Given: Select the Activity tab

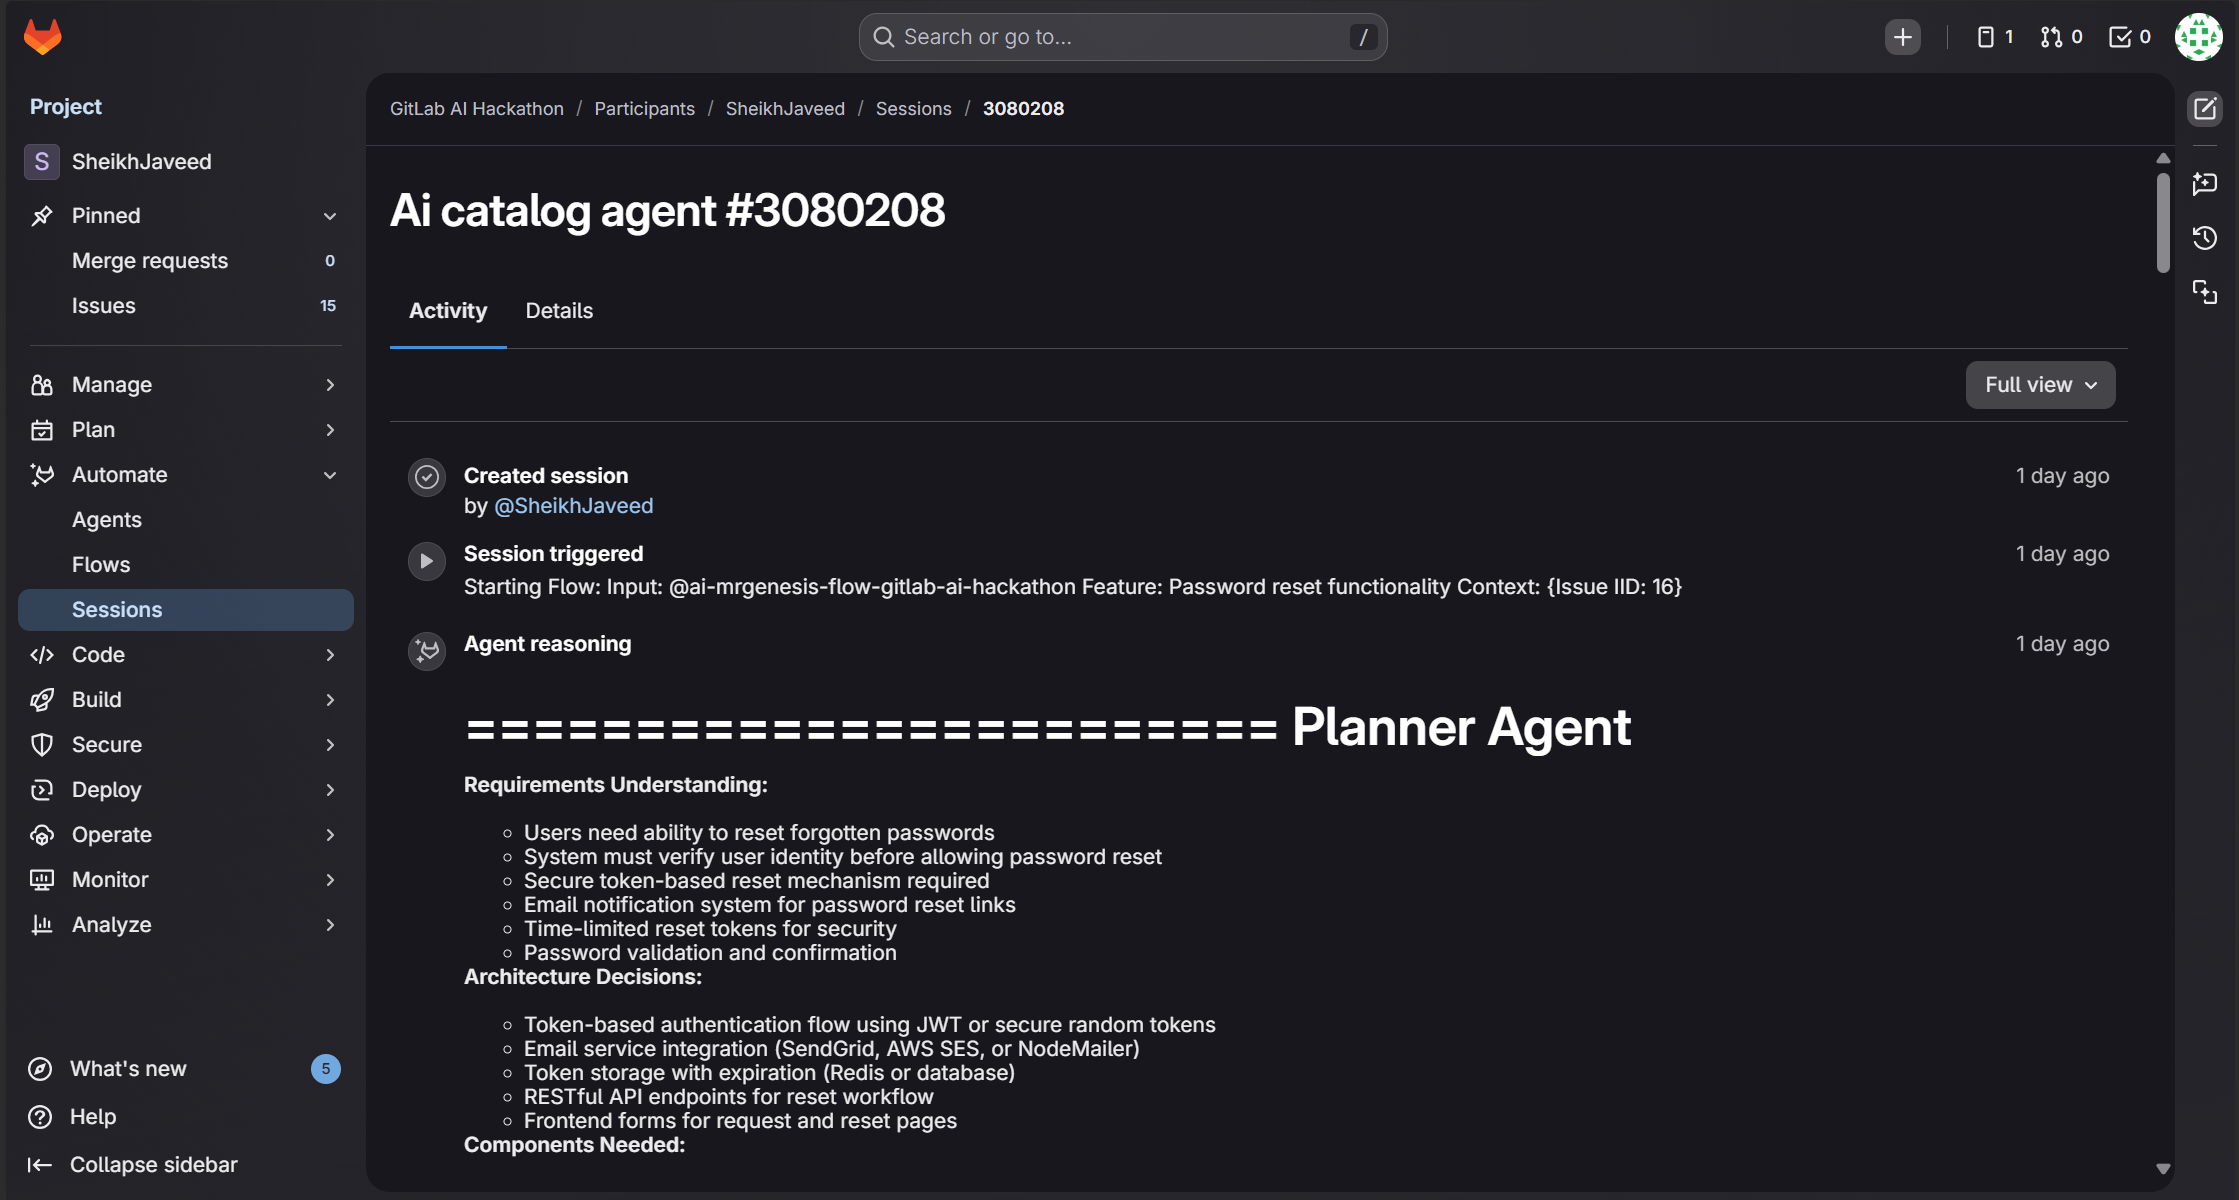Looking at the screenshot, I should click(x=448, y=311).
